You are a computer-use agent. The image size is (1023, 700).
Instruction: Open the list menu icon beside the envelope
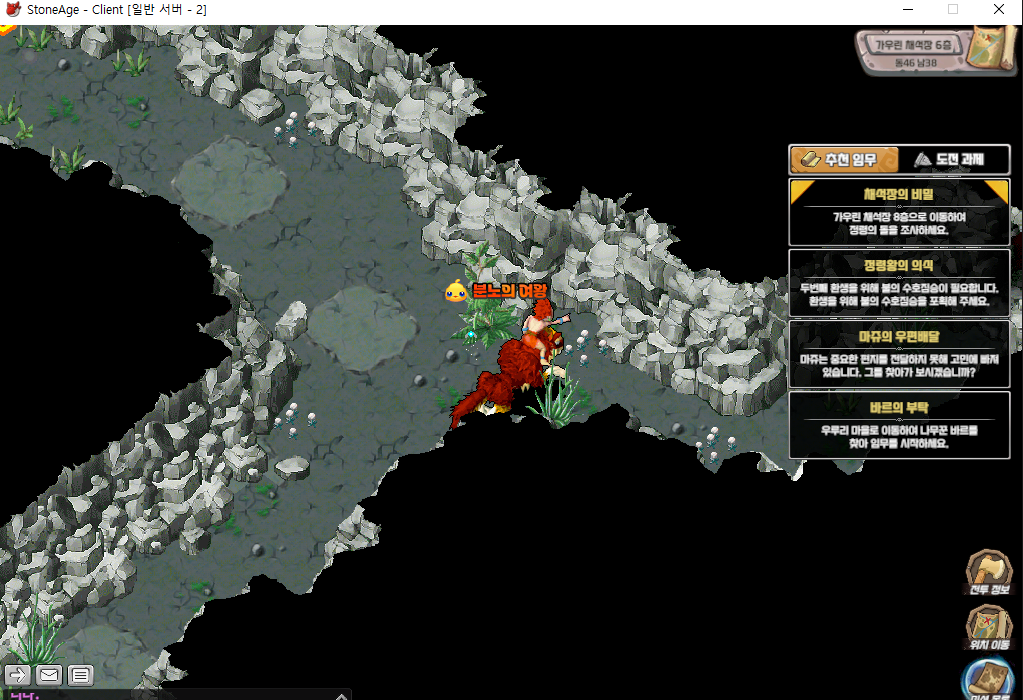(x=81, y=674)
